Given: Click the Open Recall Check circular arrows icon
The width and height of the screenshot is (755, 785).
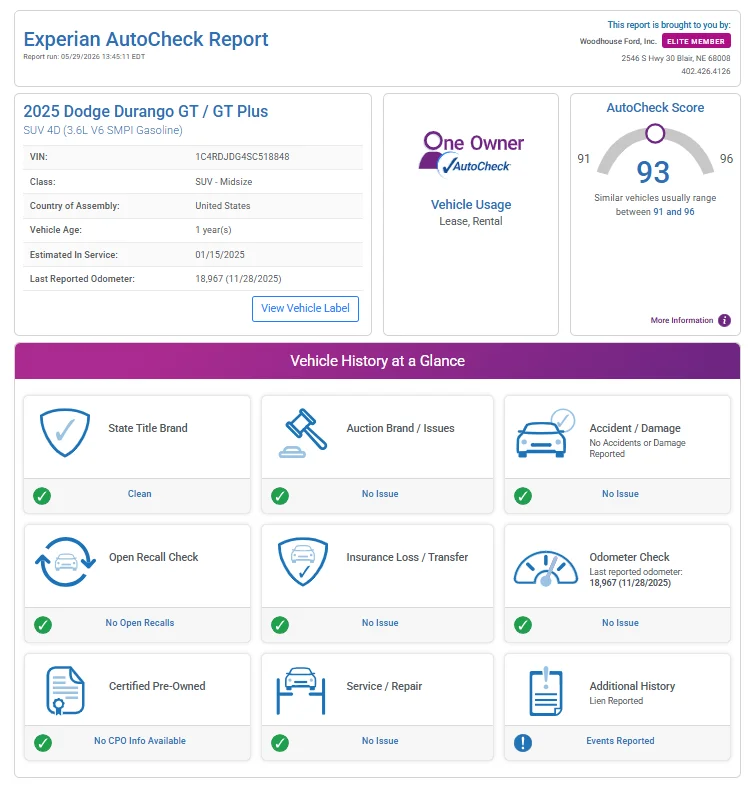Looking at the screenshot, I should pyautogui.click(x=65, y=562).
